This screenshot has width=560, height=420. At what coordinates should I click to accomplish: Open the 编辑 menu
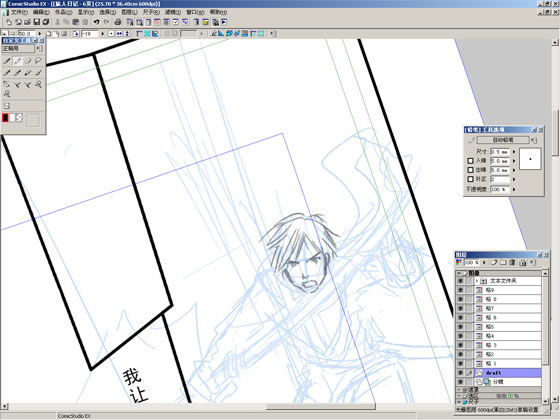point(41,12)
